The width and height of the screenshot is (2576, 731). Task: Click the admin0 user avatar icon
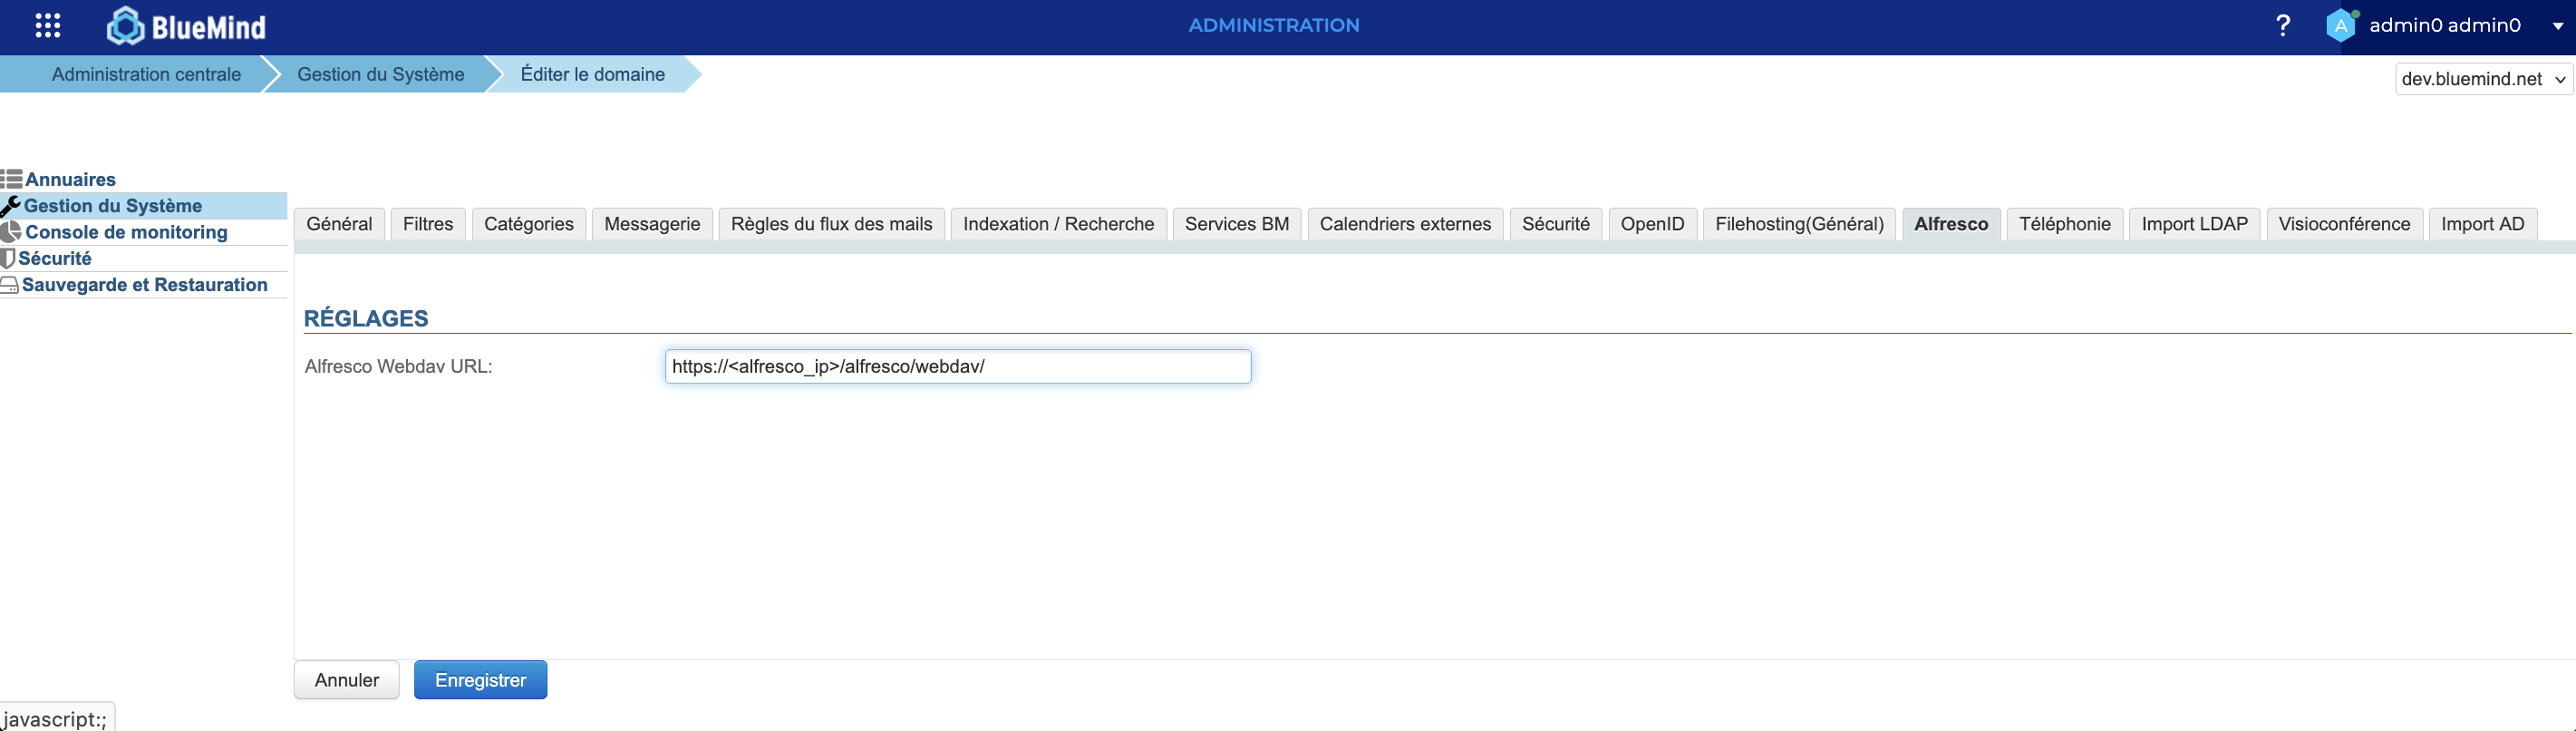coord(2340,26)
